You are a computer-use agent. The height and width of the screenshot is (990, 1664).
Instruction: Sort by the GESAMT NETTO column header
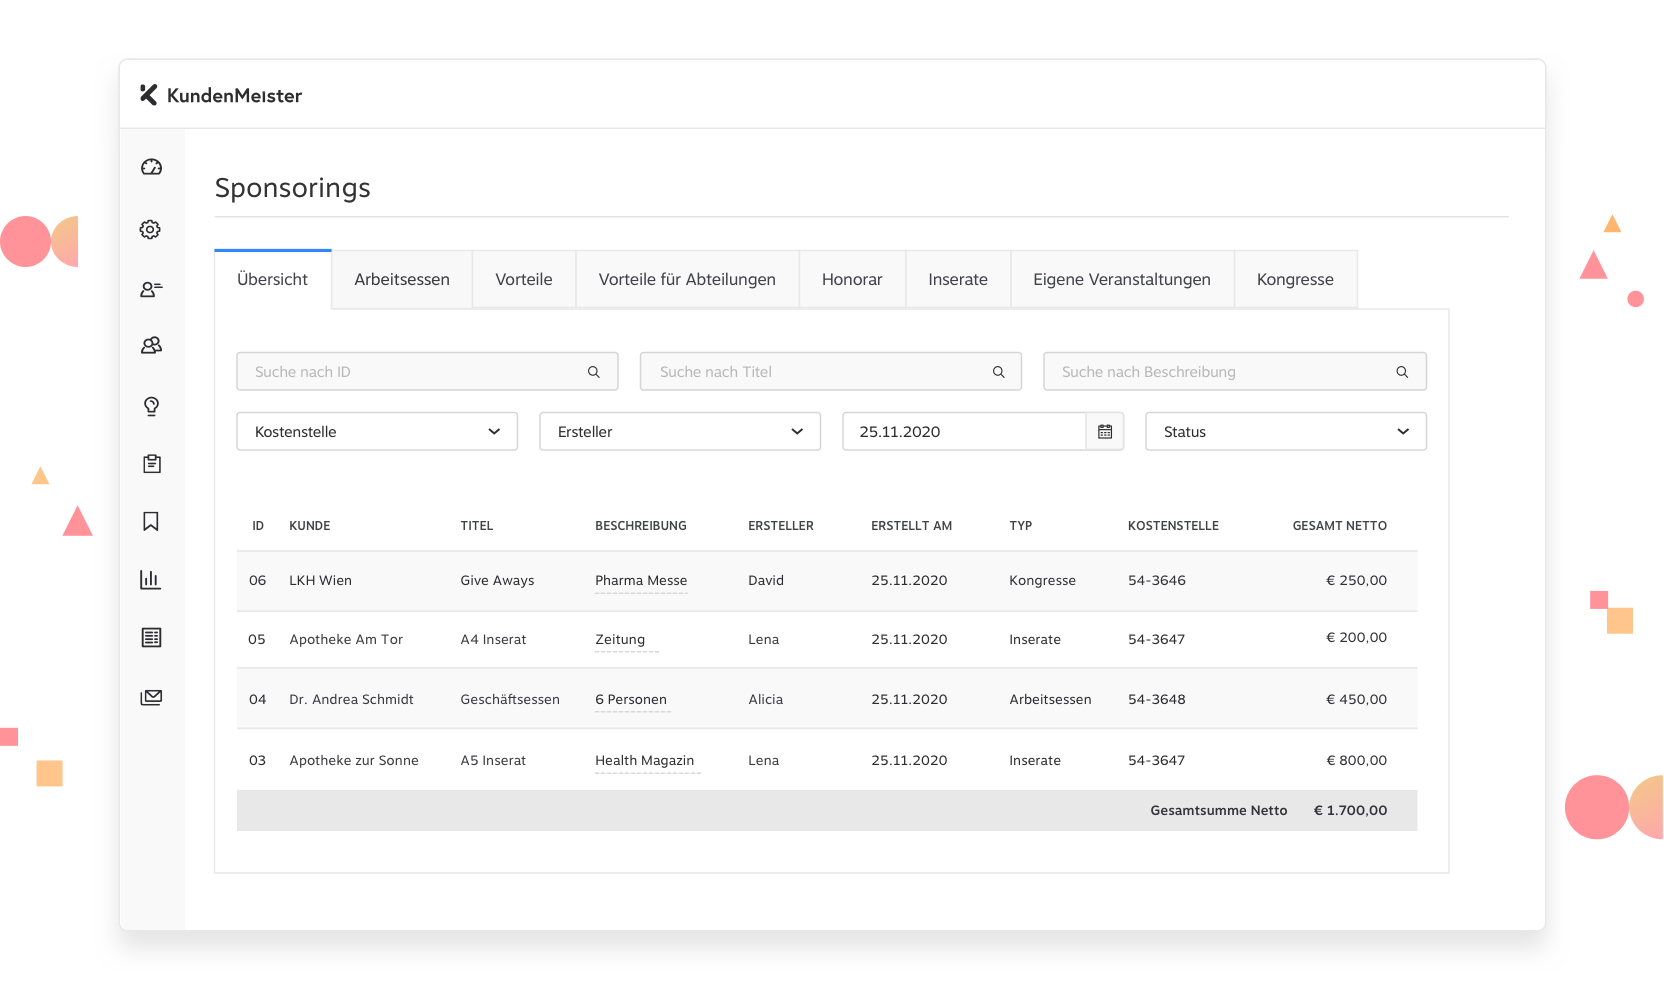pos(1339,526)
